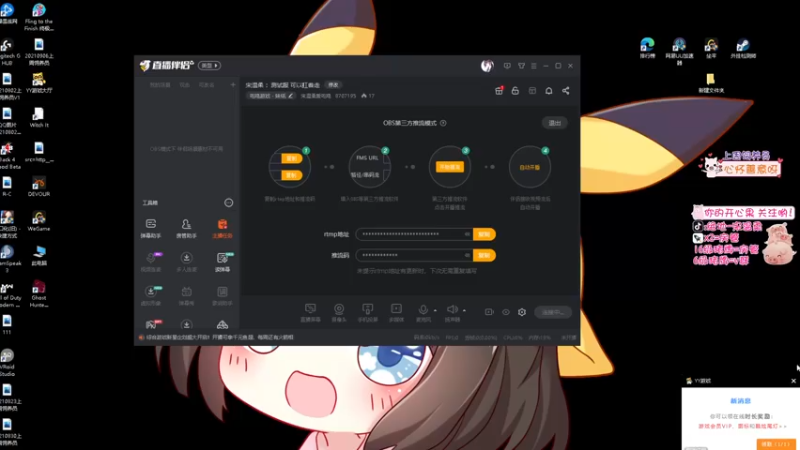
Task: Toggle the preview eye icon in bottom toolbar
Action: [506, 312]
